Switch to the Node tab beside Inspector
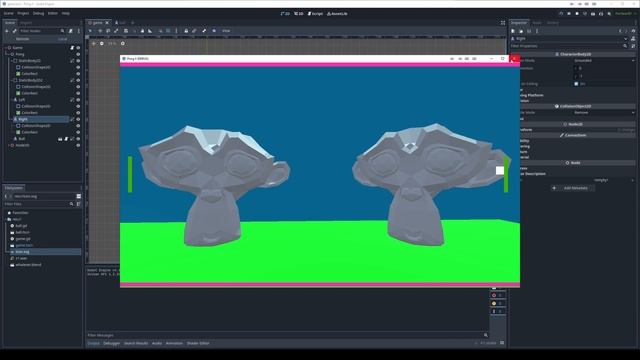 (x=537, y=23)
